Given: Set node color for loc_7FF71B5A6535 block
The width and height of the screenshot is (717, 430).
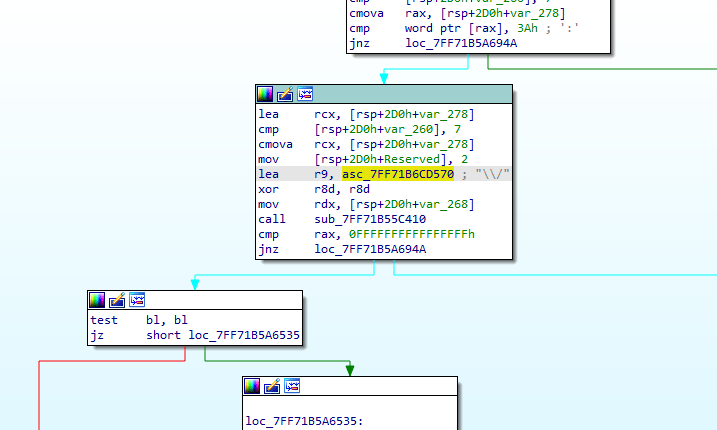Looking at the screenshot, I should coord(253,385).
